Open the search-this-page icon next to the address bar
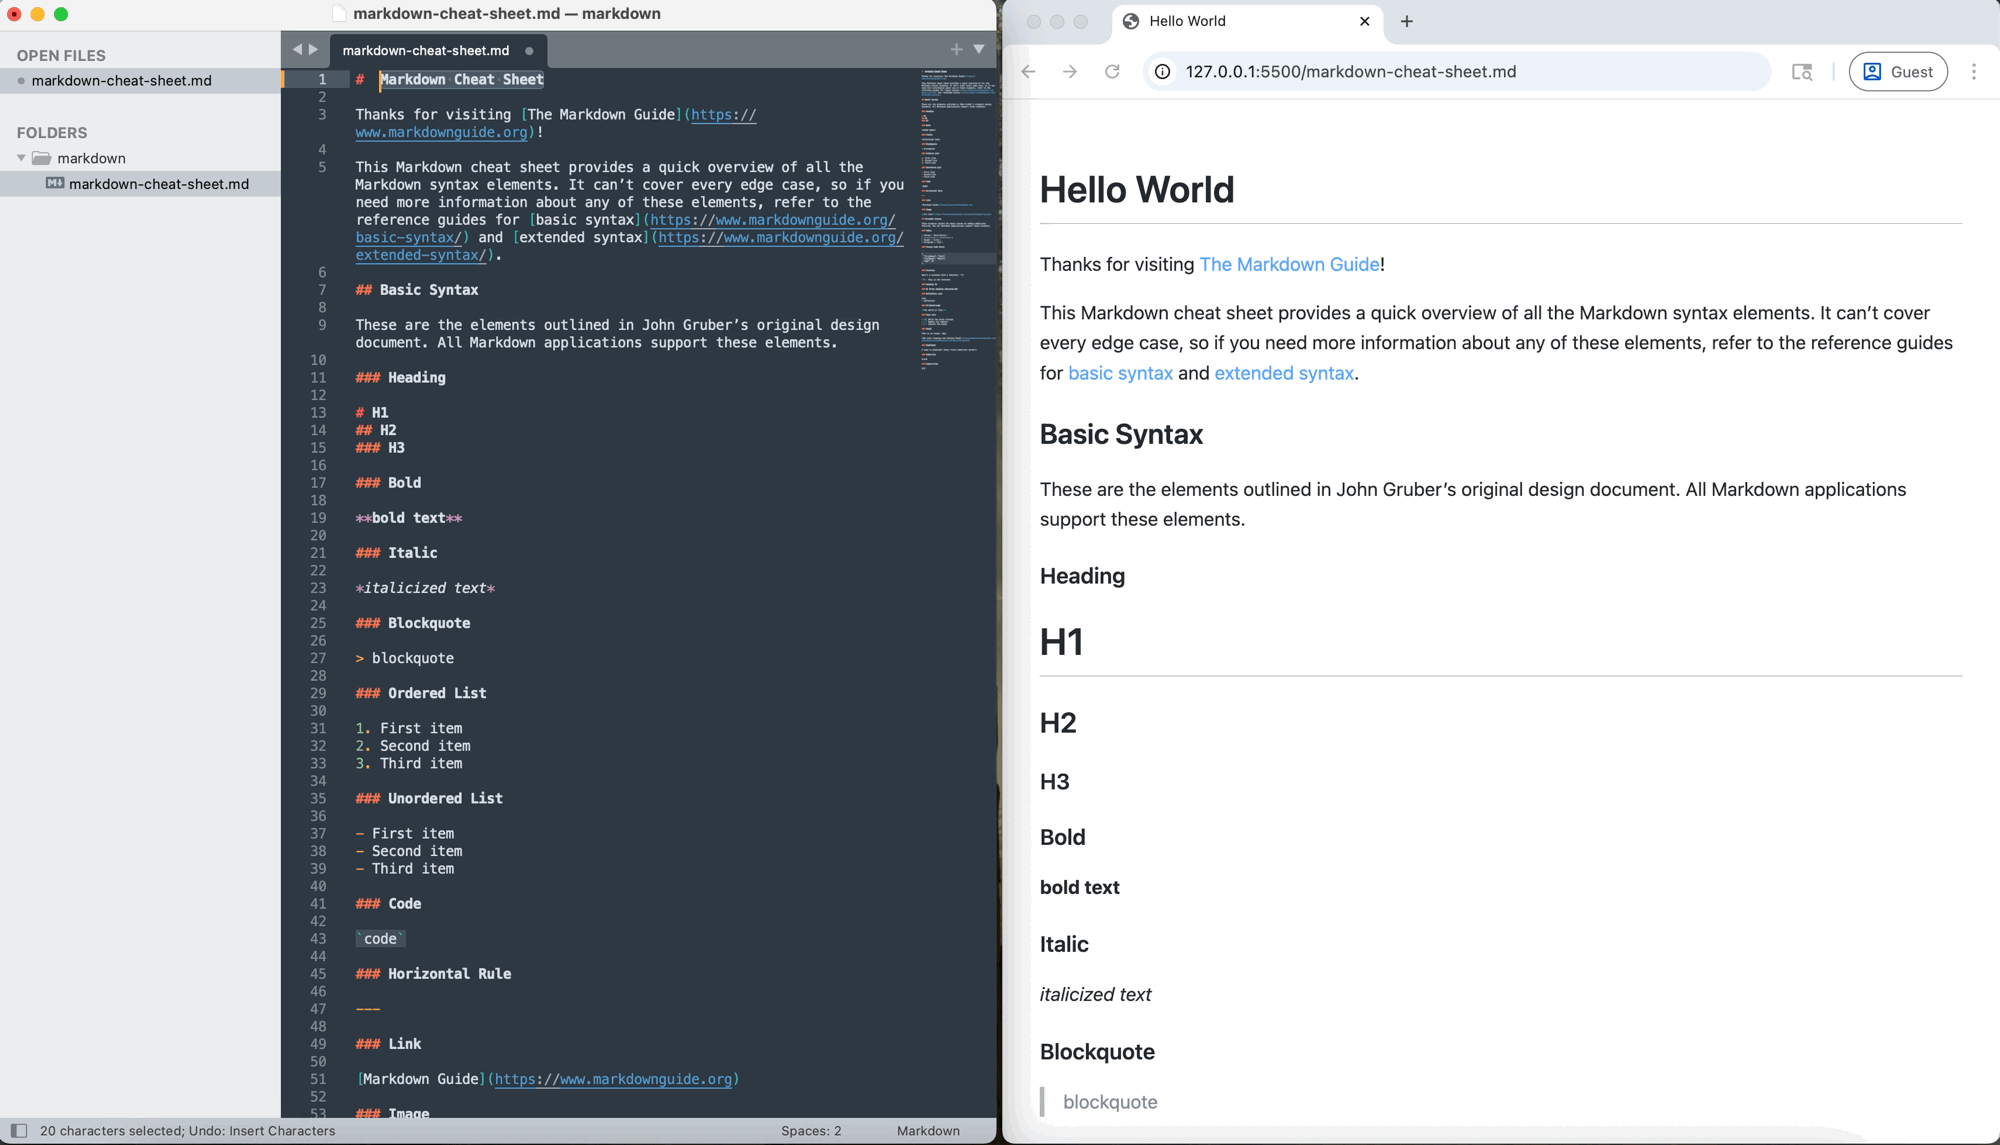2000x1145 pixels. [1801, 72]
